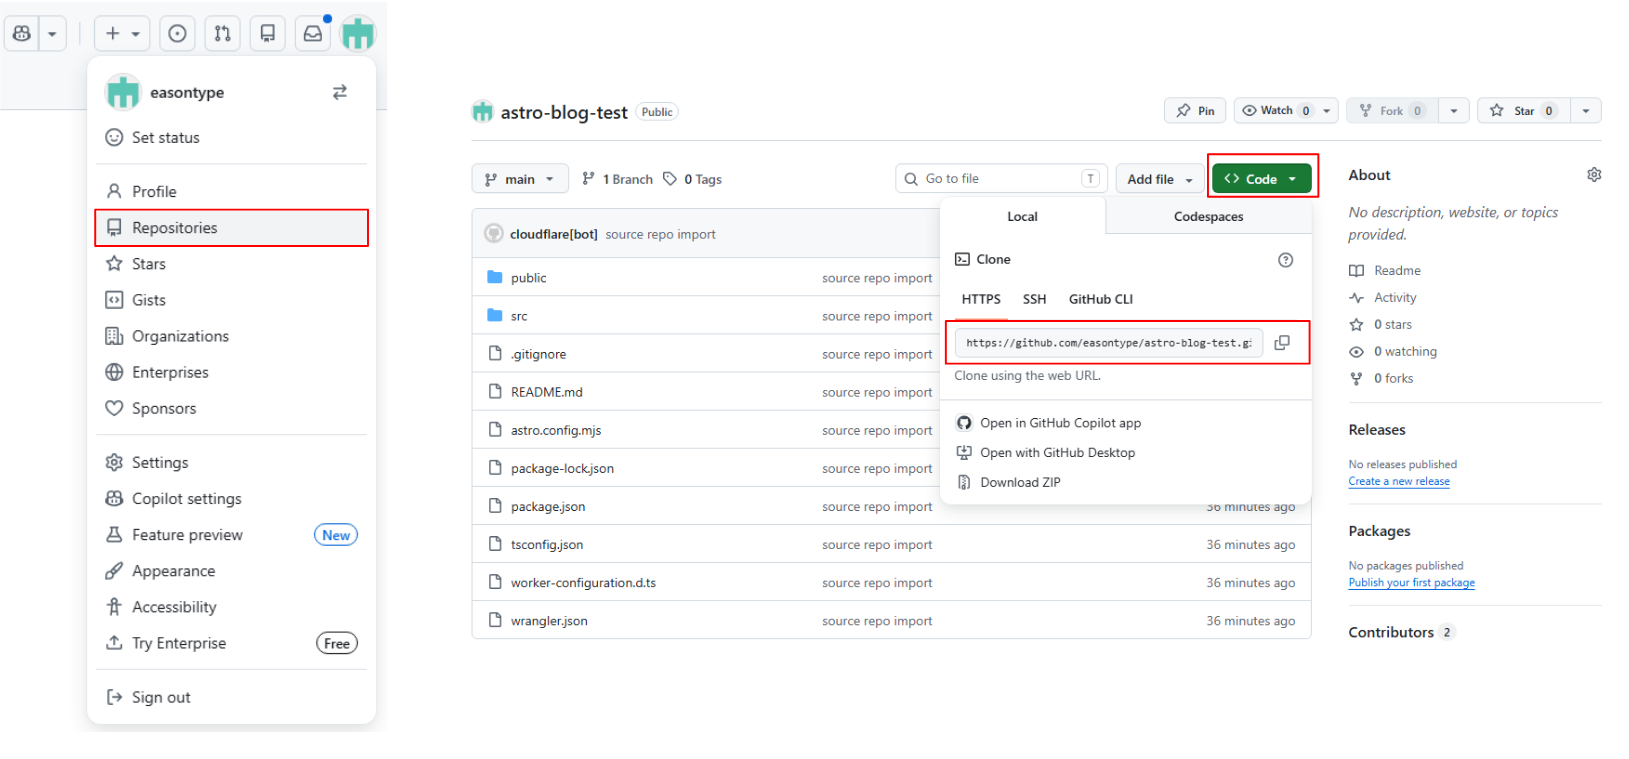Open the Add file dropdown
Image resolution: width=1629 pixels, height=759 pixels.
click(x=1160, y=179)
